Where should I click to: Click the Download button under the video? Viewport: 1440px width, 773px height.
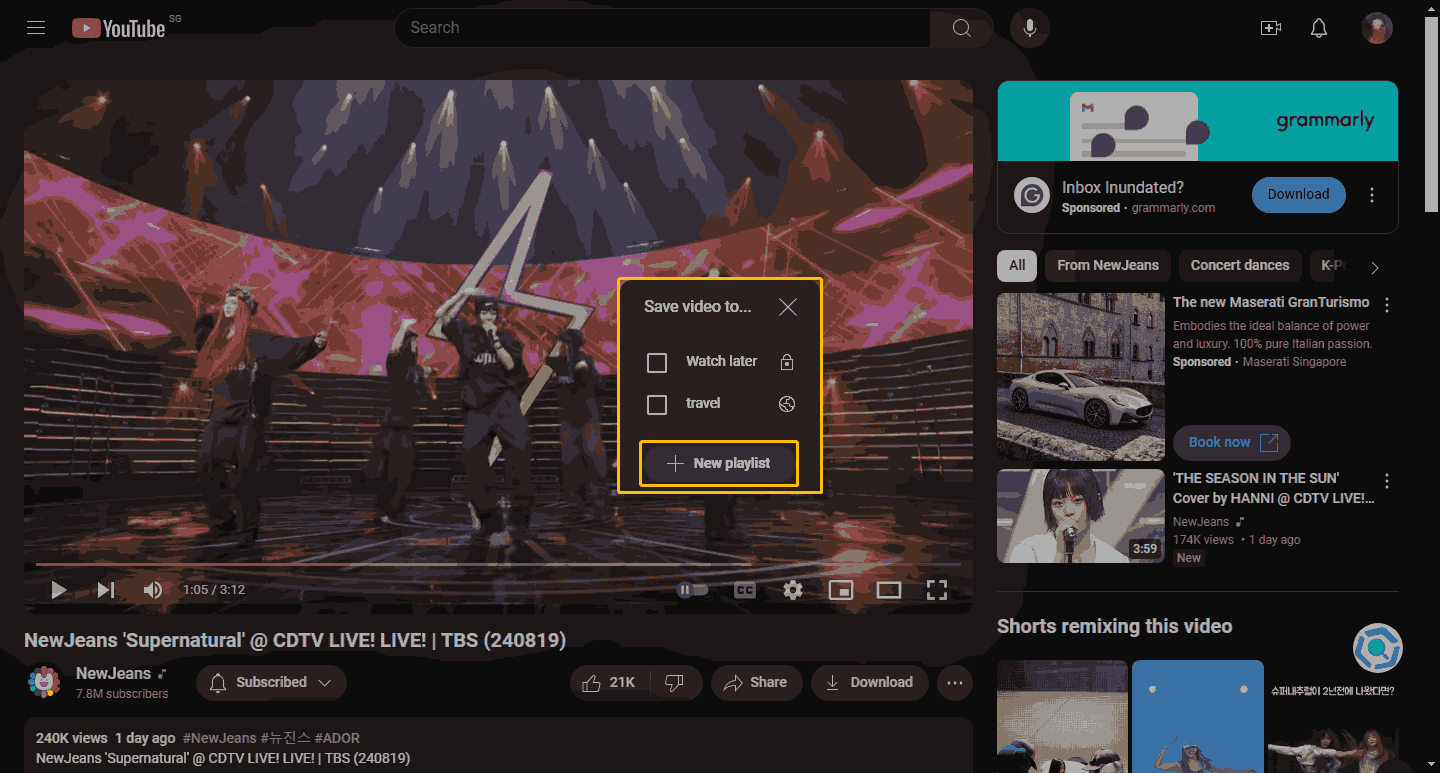(x=869, y=682)
